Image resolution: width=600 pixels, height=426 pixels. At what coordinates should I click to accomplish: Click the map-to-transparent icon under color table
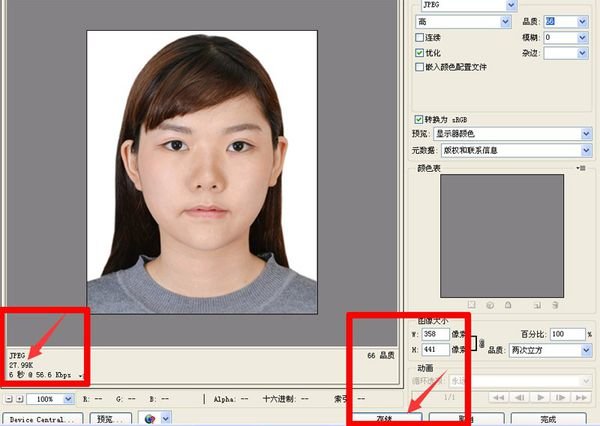pyautogui.click(x=471, y=305)
